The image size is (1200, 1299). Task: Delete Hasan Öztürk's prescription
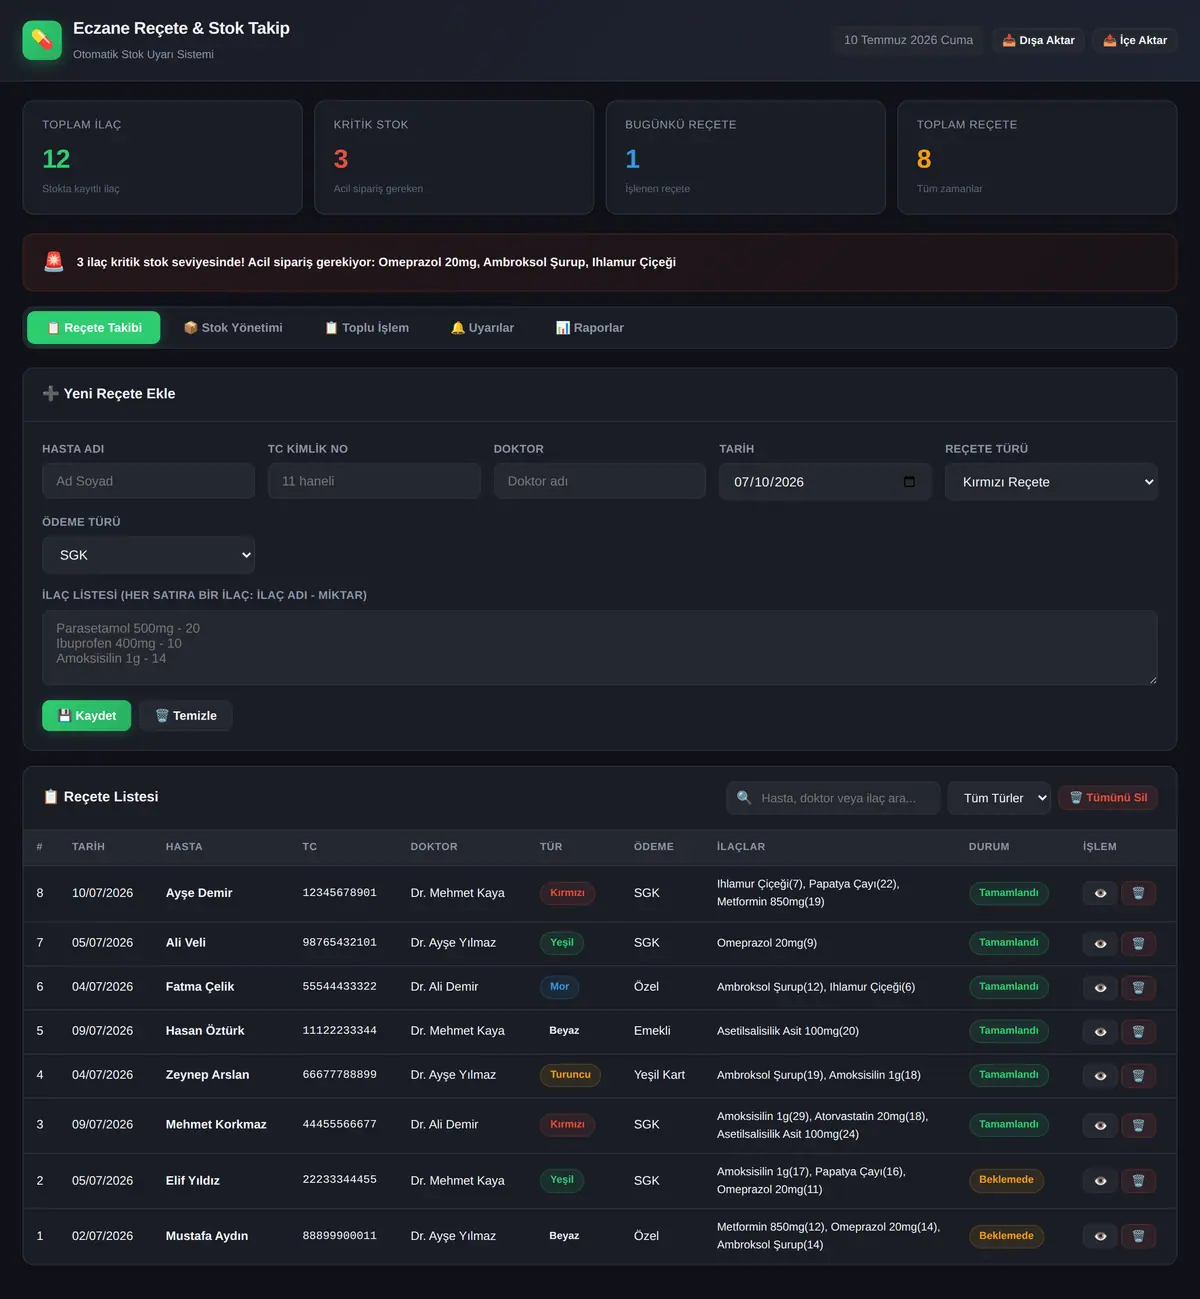pos(1138,1031)
